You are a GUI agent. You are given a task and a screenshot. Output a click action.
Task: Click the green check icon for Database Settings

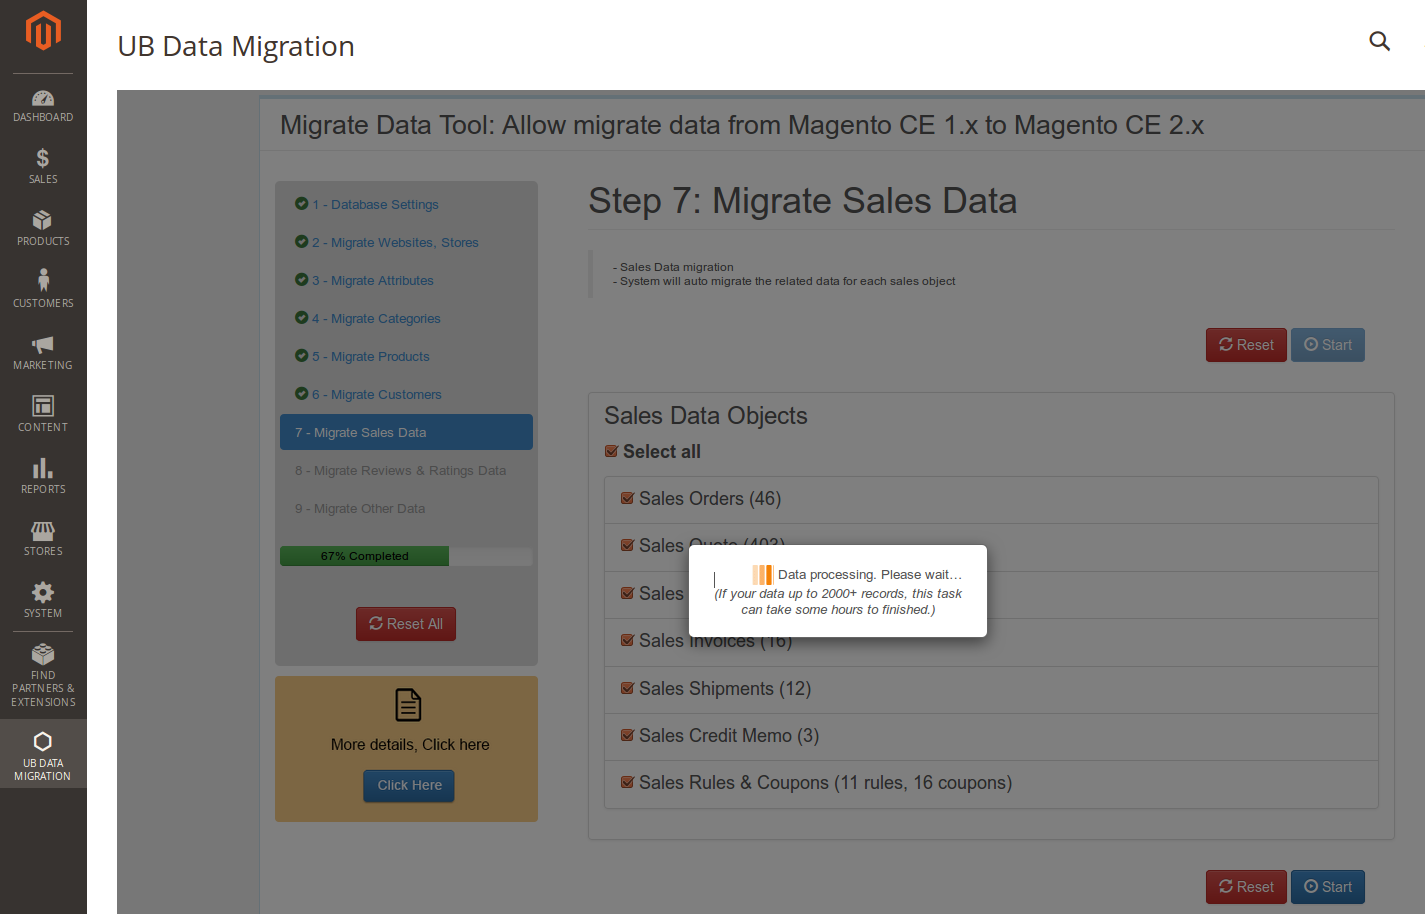click(x=301, y=204)
